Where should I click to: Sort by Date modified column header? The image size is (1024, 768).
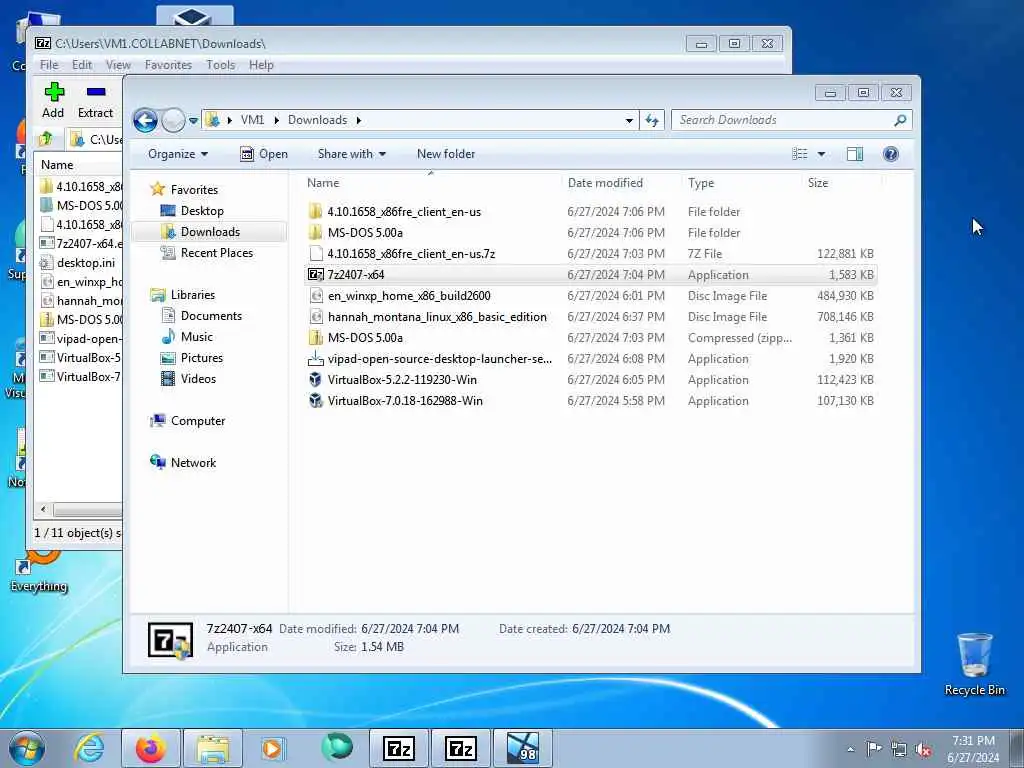620,183
